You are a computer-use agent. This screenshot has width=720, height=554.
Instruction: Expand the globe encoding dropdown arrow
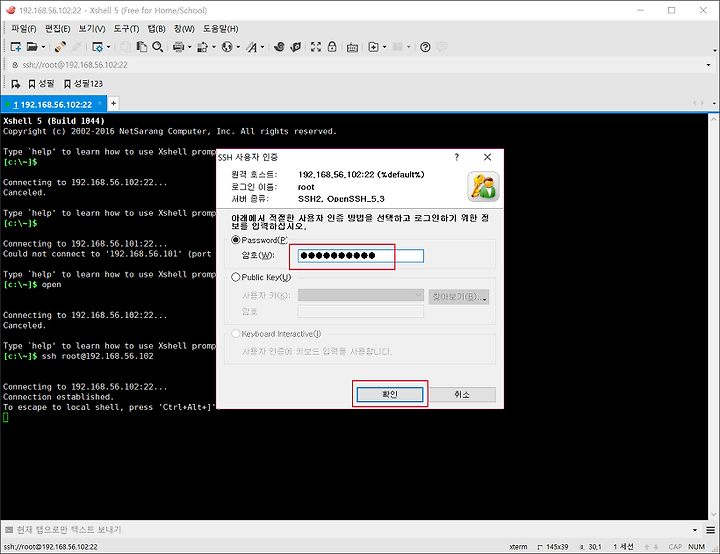(238, 47)
